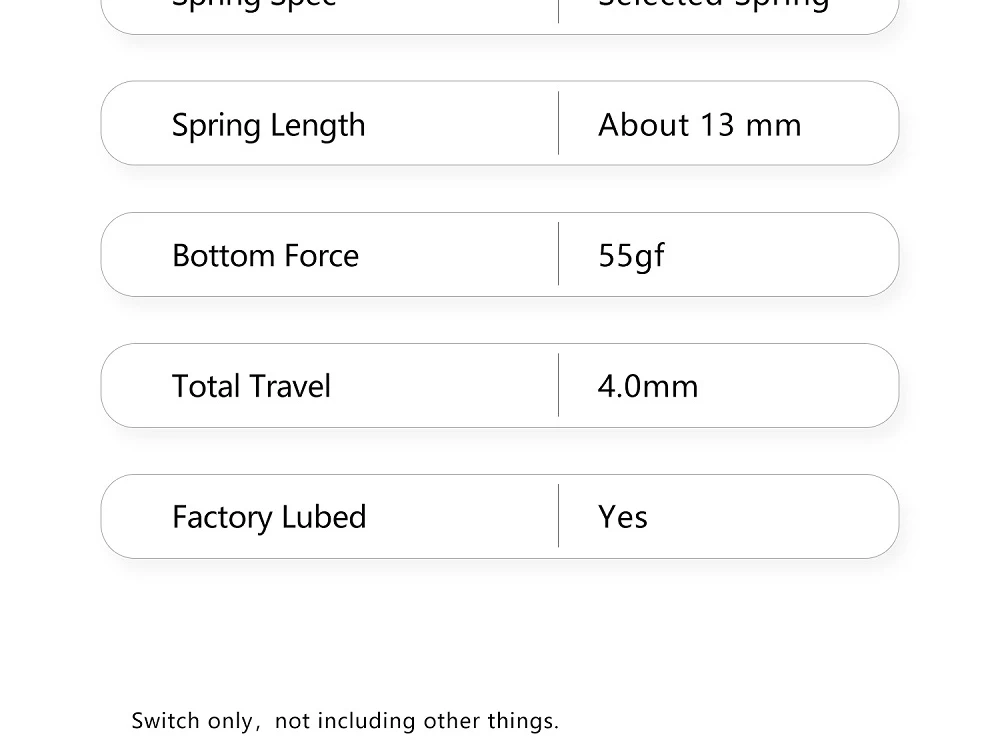1000x742 pixels.
Task: Click the word 'Lubed' in Factory Lubed
Action: click(x=323, y=517)
